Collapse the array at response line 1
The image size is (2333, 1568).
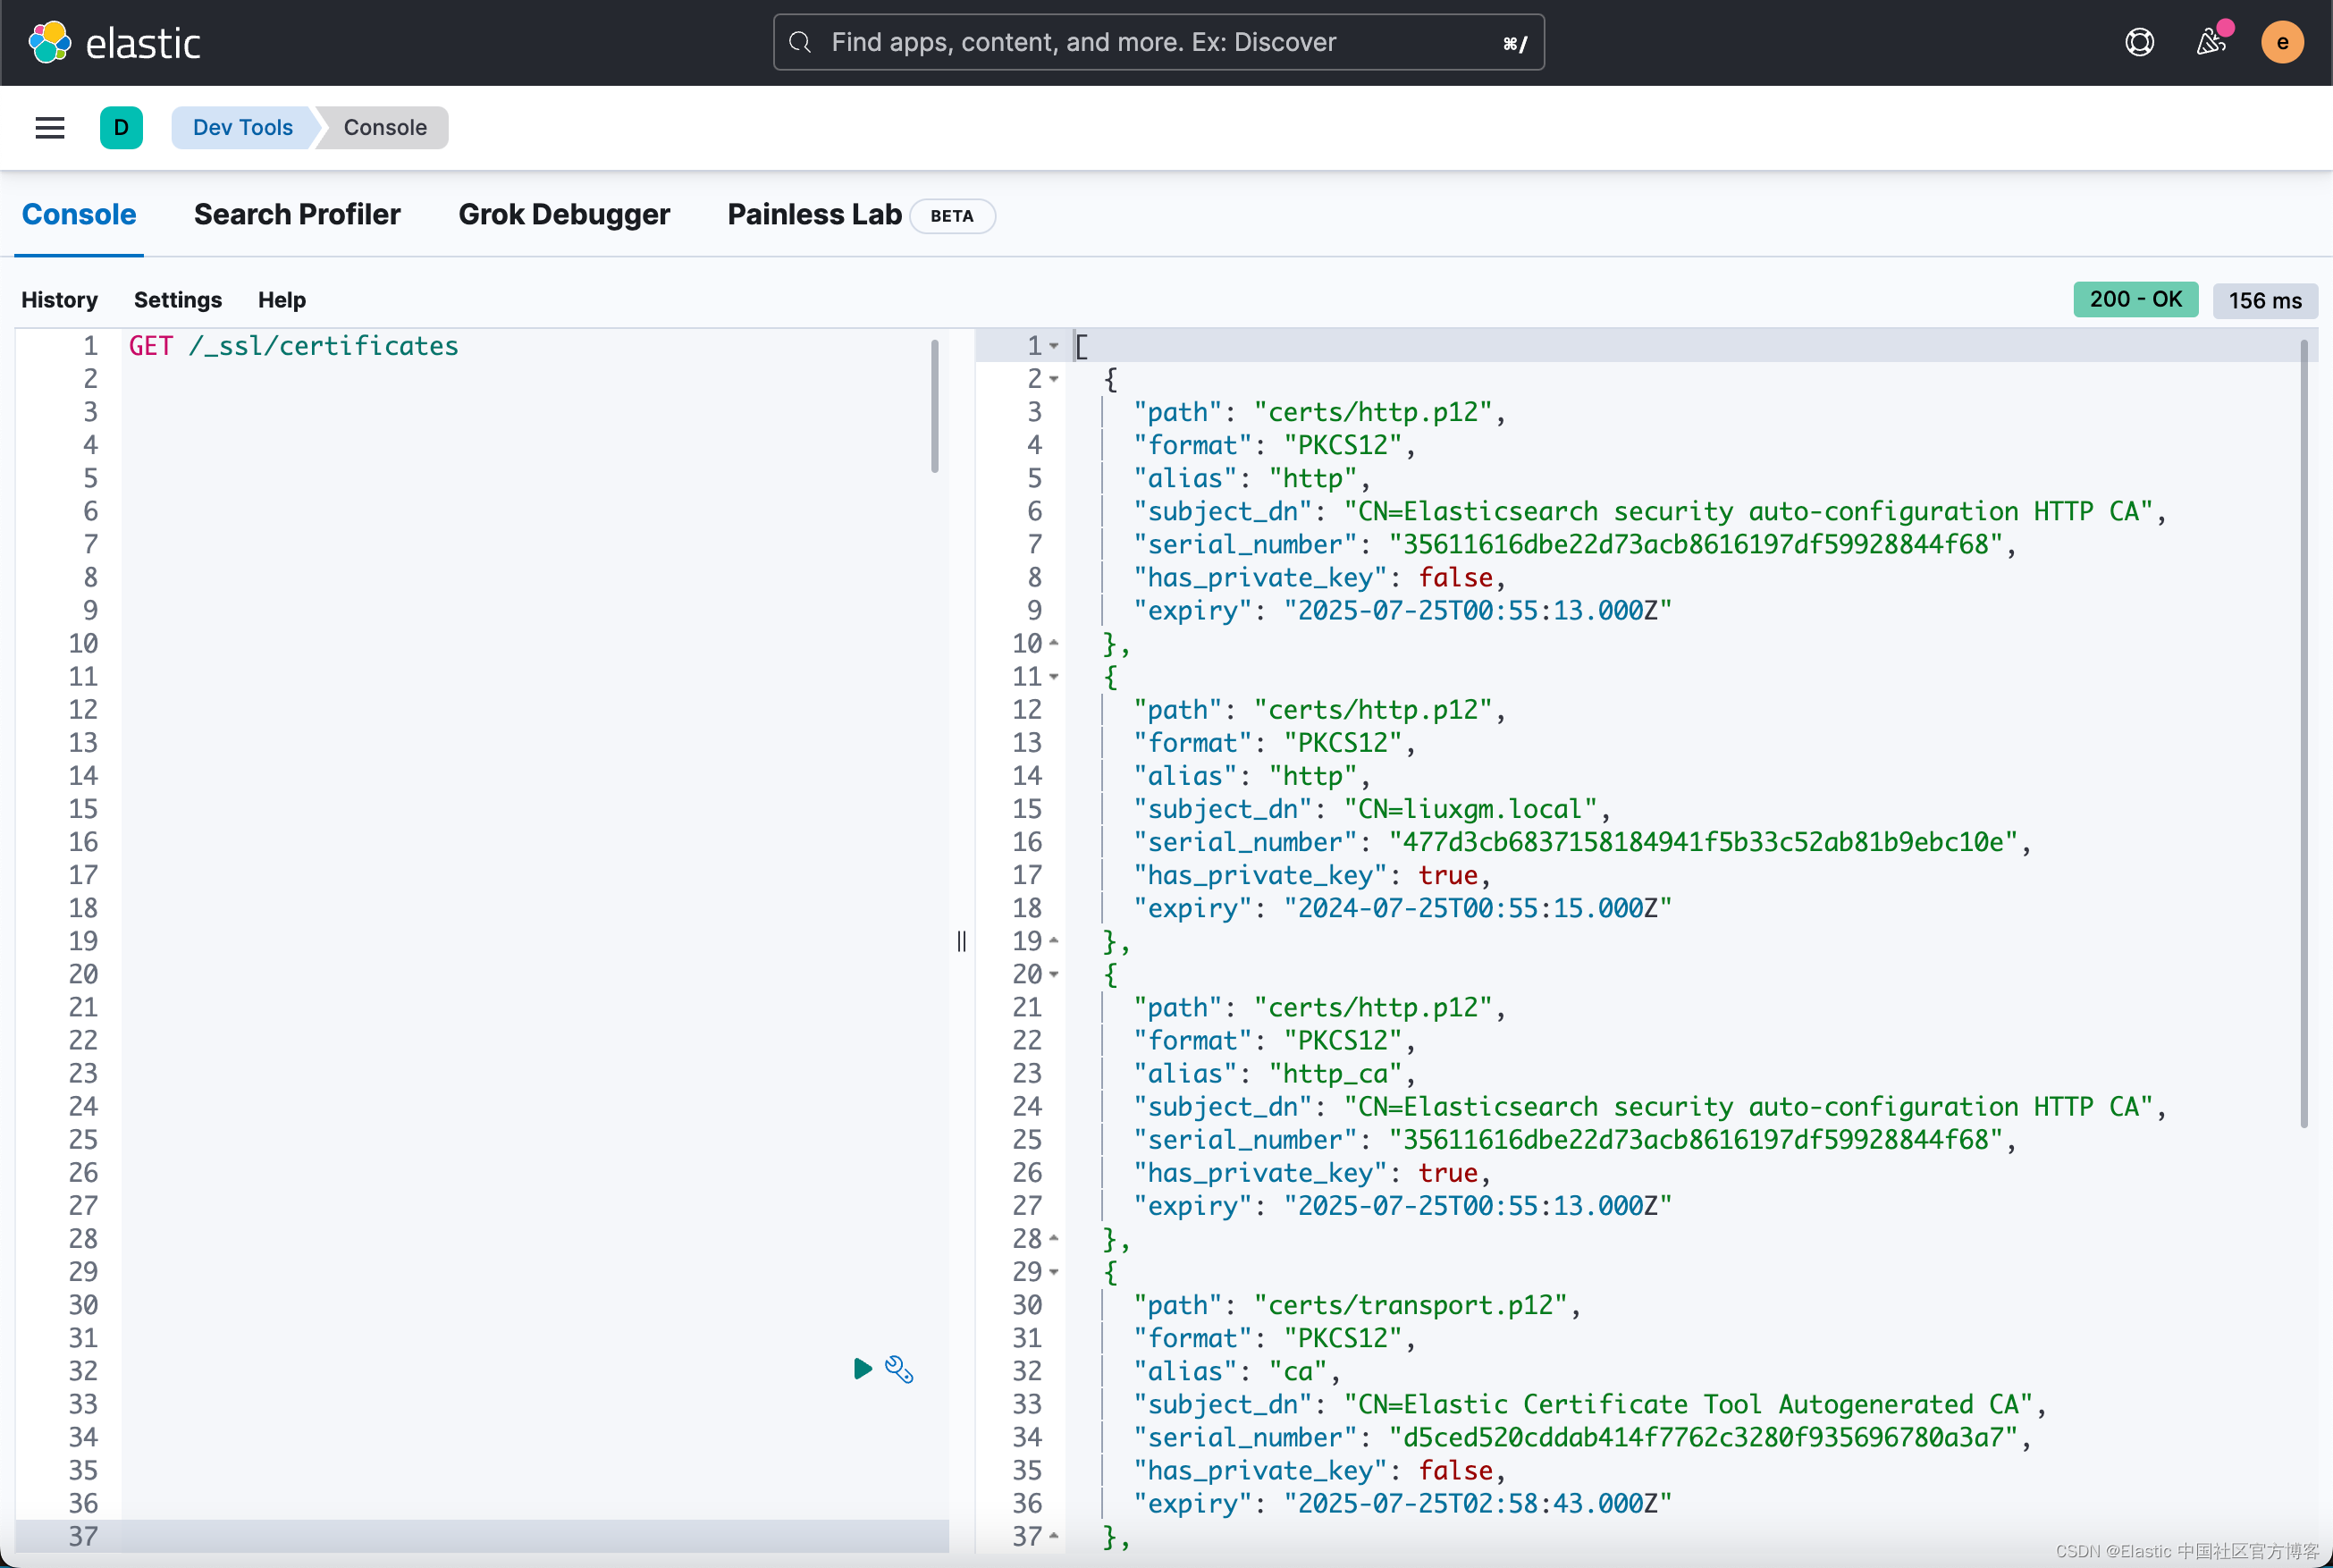tap(1054, 346)
